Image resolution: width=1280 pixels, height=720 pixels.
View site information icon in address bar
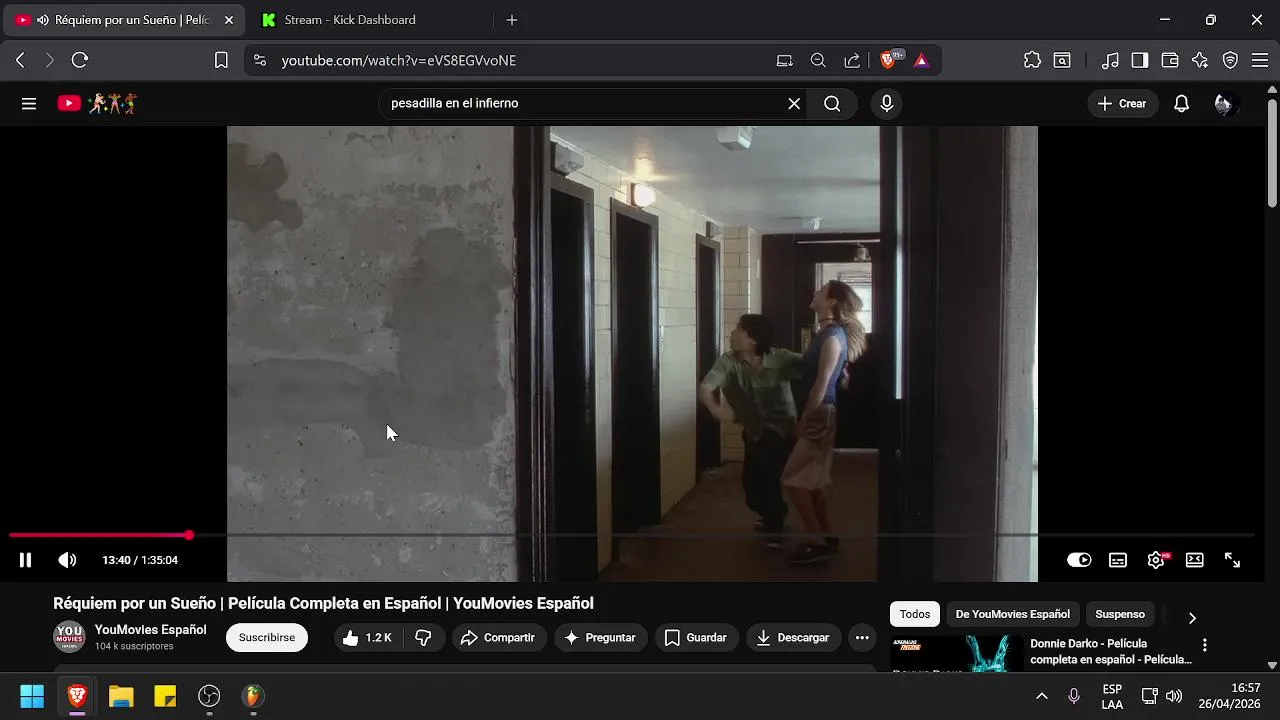tap(260, 60)
